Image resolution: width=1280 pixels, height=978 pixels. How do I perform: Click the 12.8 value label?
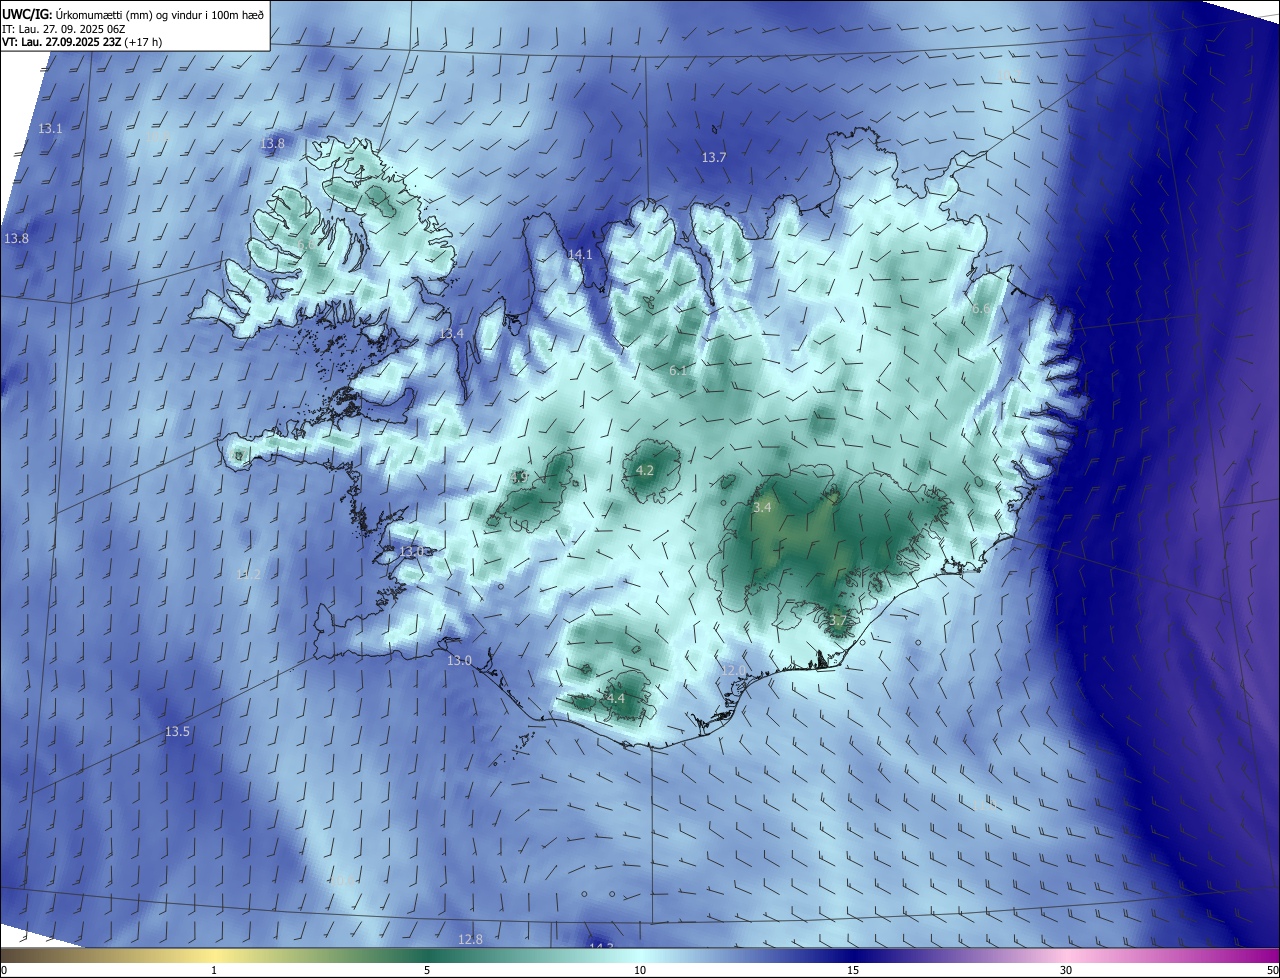(x=470, y=940)
